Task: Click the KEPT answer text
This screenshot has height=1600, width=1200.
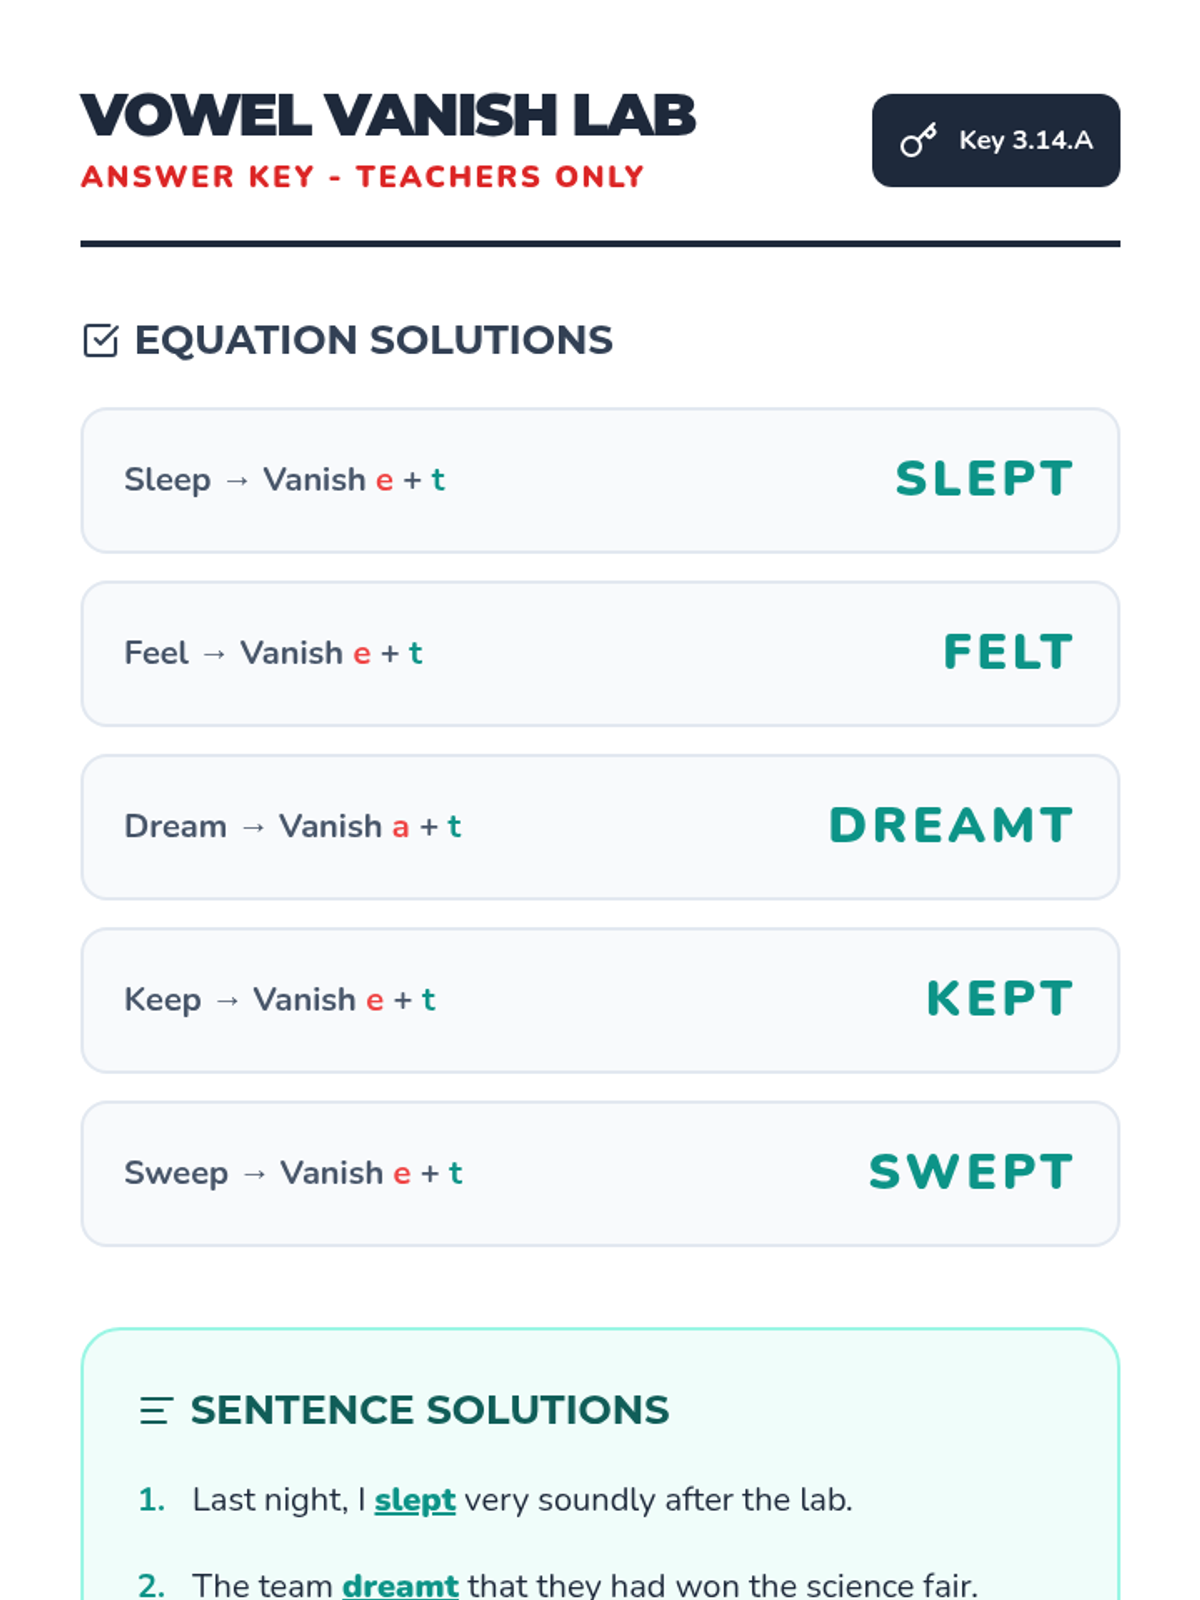Action: pos(999,999)
